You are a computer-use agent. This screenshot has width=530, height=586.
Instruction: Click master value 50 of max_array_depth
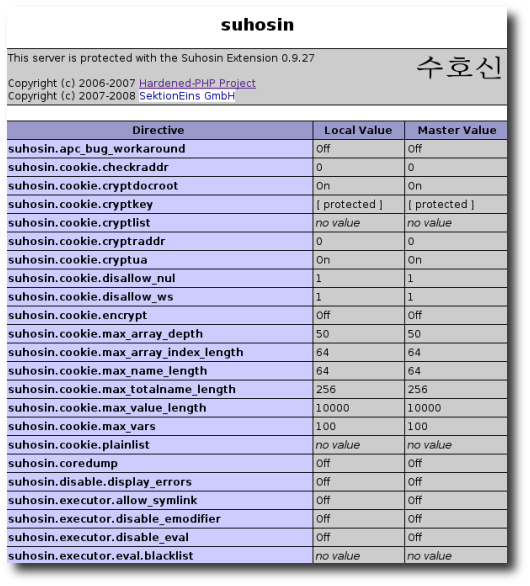pyautogui.click(x=414, y=334)
